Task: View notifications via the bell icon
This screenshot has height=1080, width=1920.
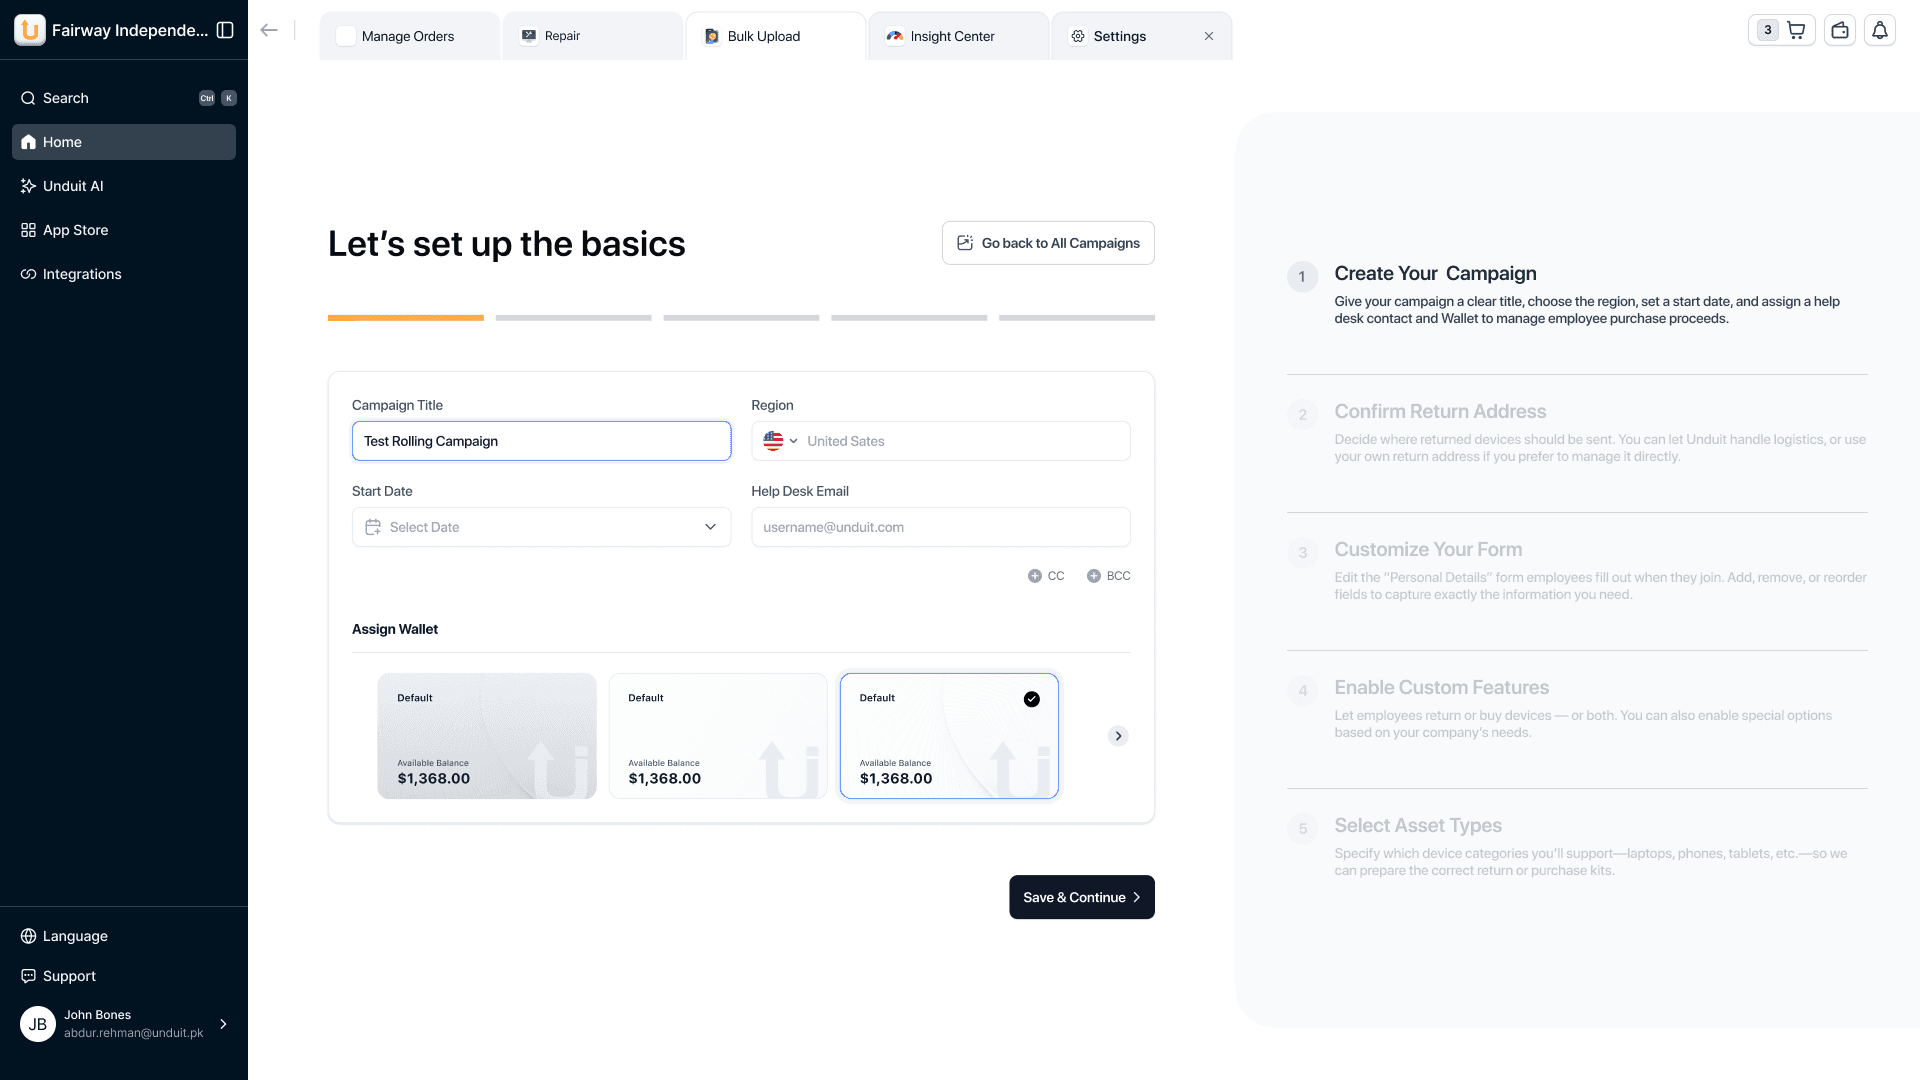Action: 1880,30
